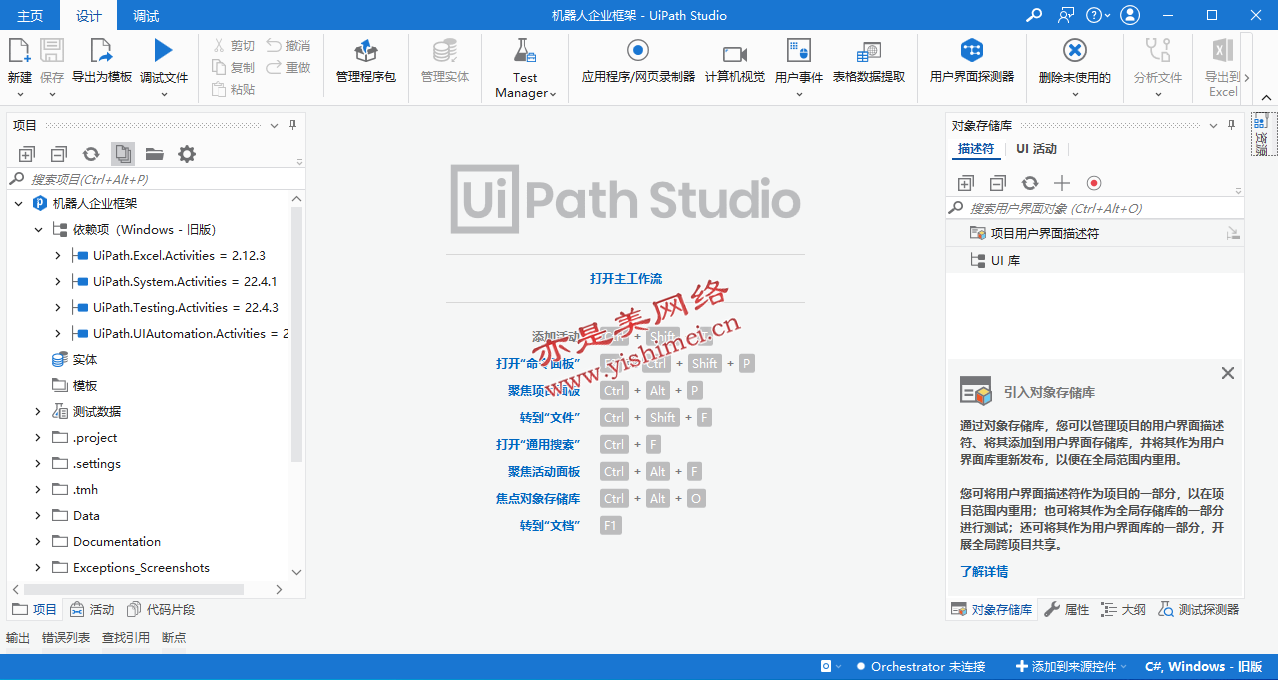The width and height of the screenshot is (1278, 680).
Task: Expand the Data folder
Action: [38, 515]
